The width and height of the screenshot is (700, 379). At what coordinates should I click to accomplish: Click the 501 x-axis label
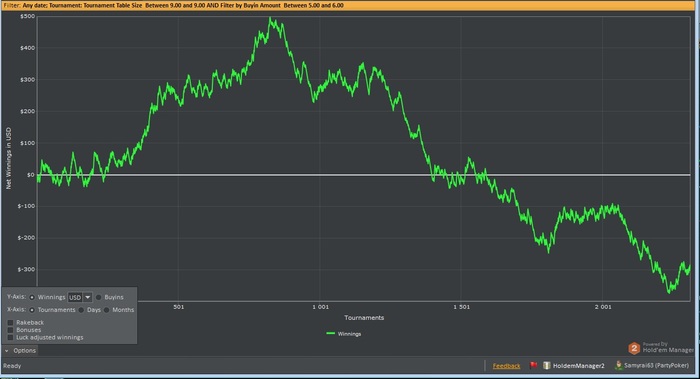(x=179, y=307)
